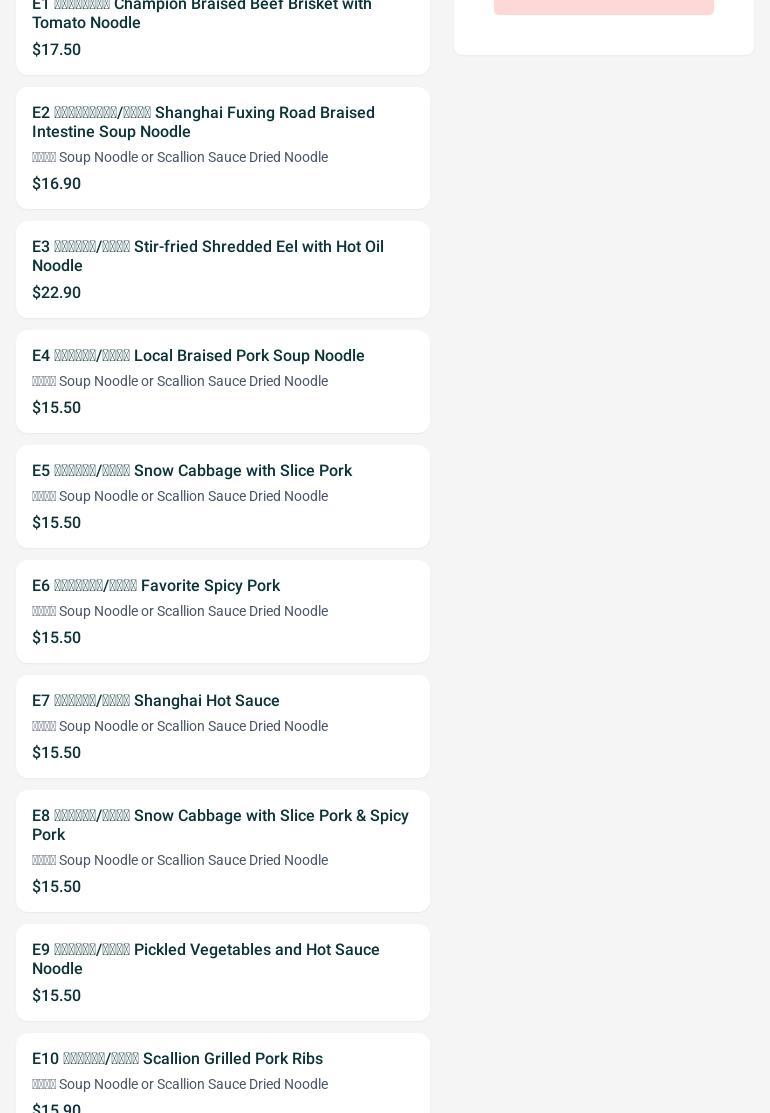The width and height of the screenshot is (770, 1113).
Task: Click the $15.50 price of Favorite Spicy Pork
Action: point(57,637)
